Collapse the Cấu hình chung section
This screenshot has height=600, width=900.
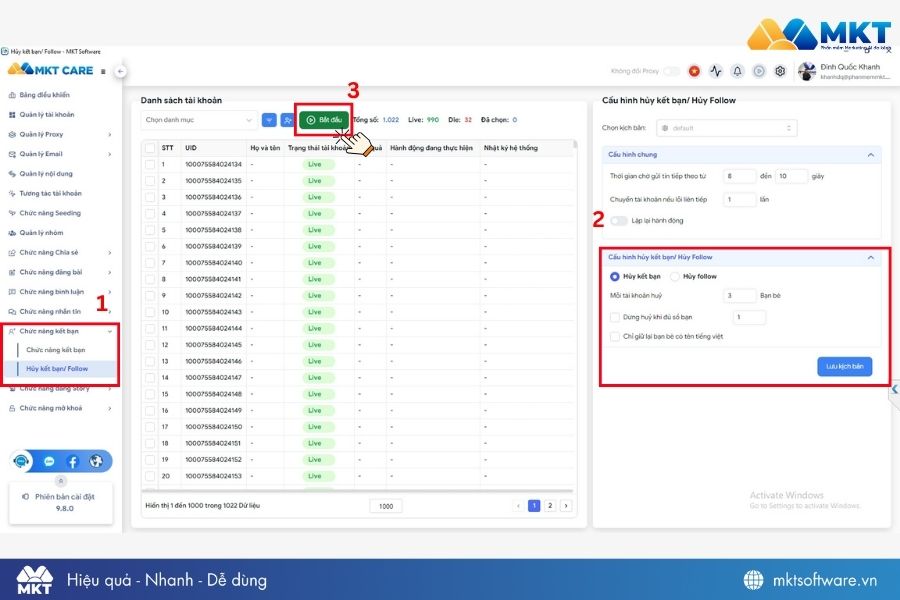(871, 154)
